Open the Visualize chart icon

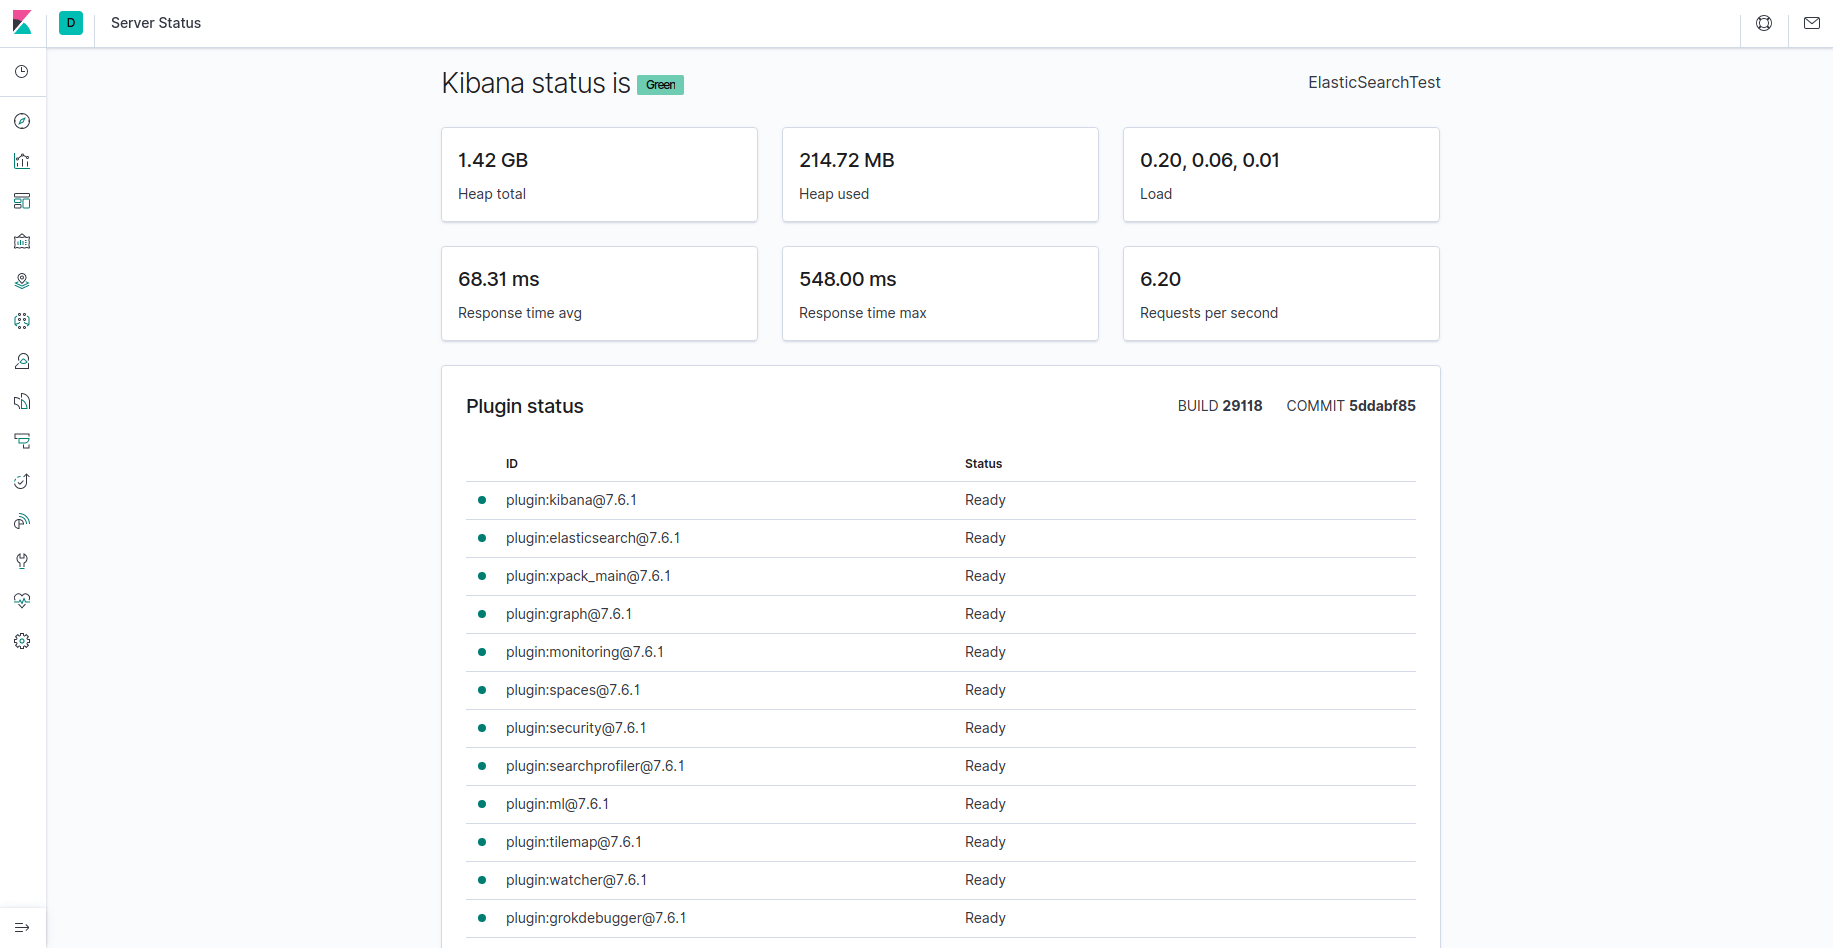(x=22, y=161)
